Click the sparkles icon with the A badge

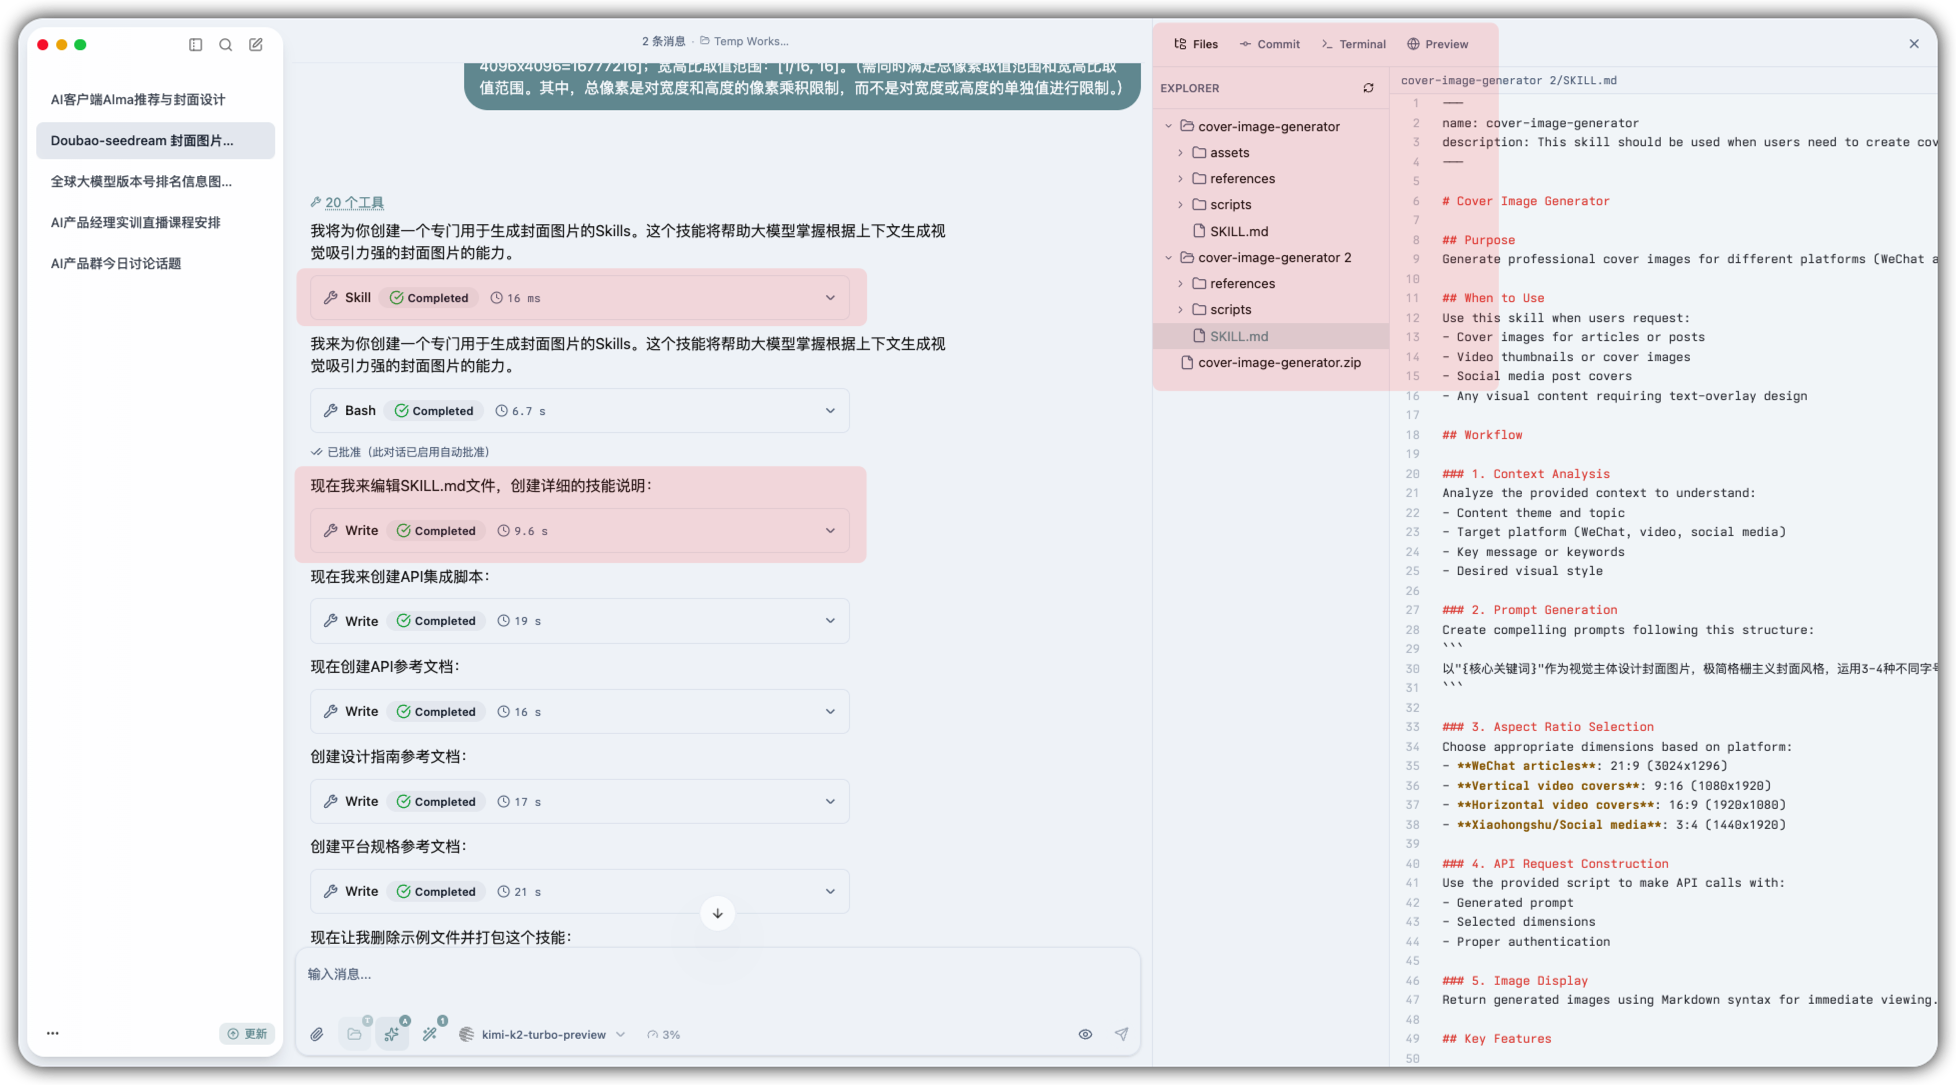click(x=392, y=1034)
